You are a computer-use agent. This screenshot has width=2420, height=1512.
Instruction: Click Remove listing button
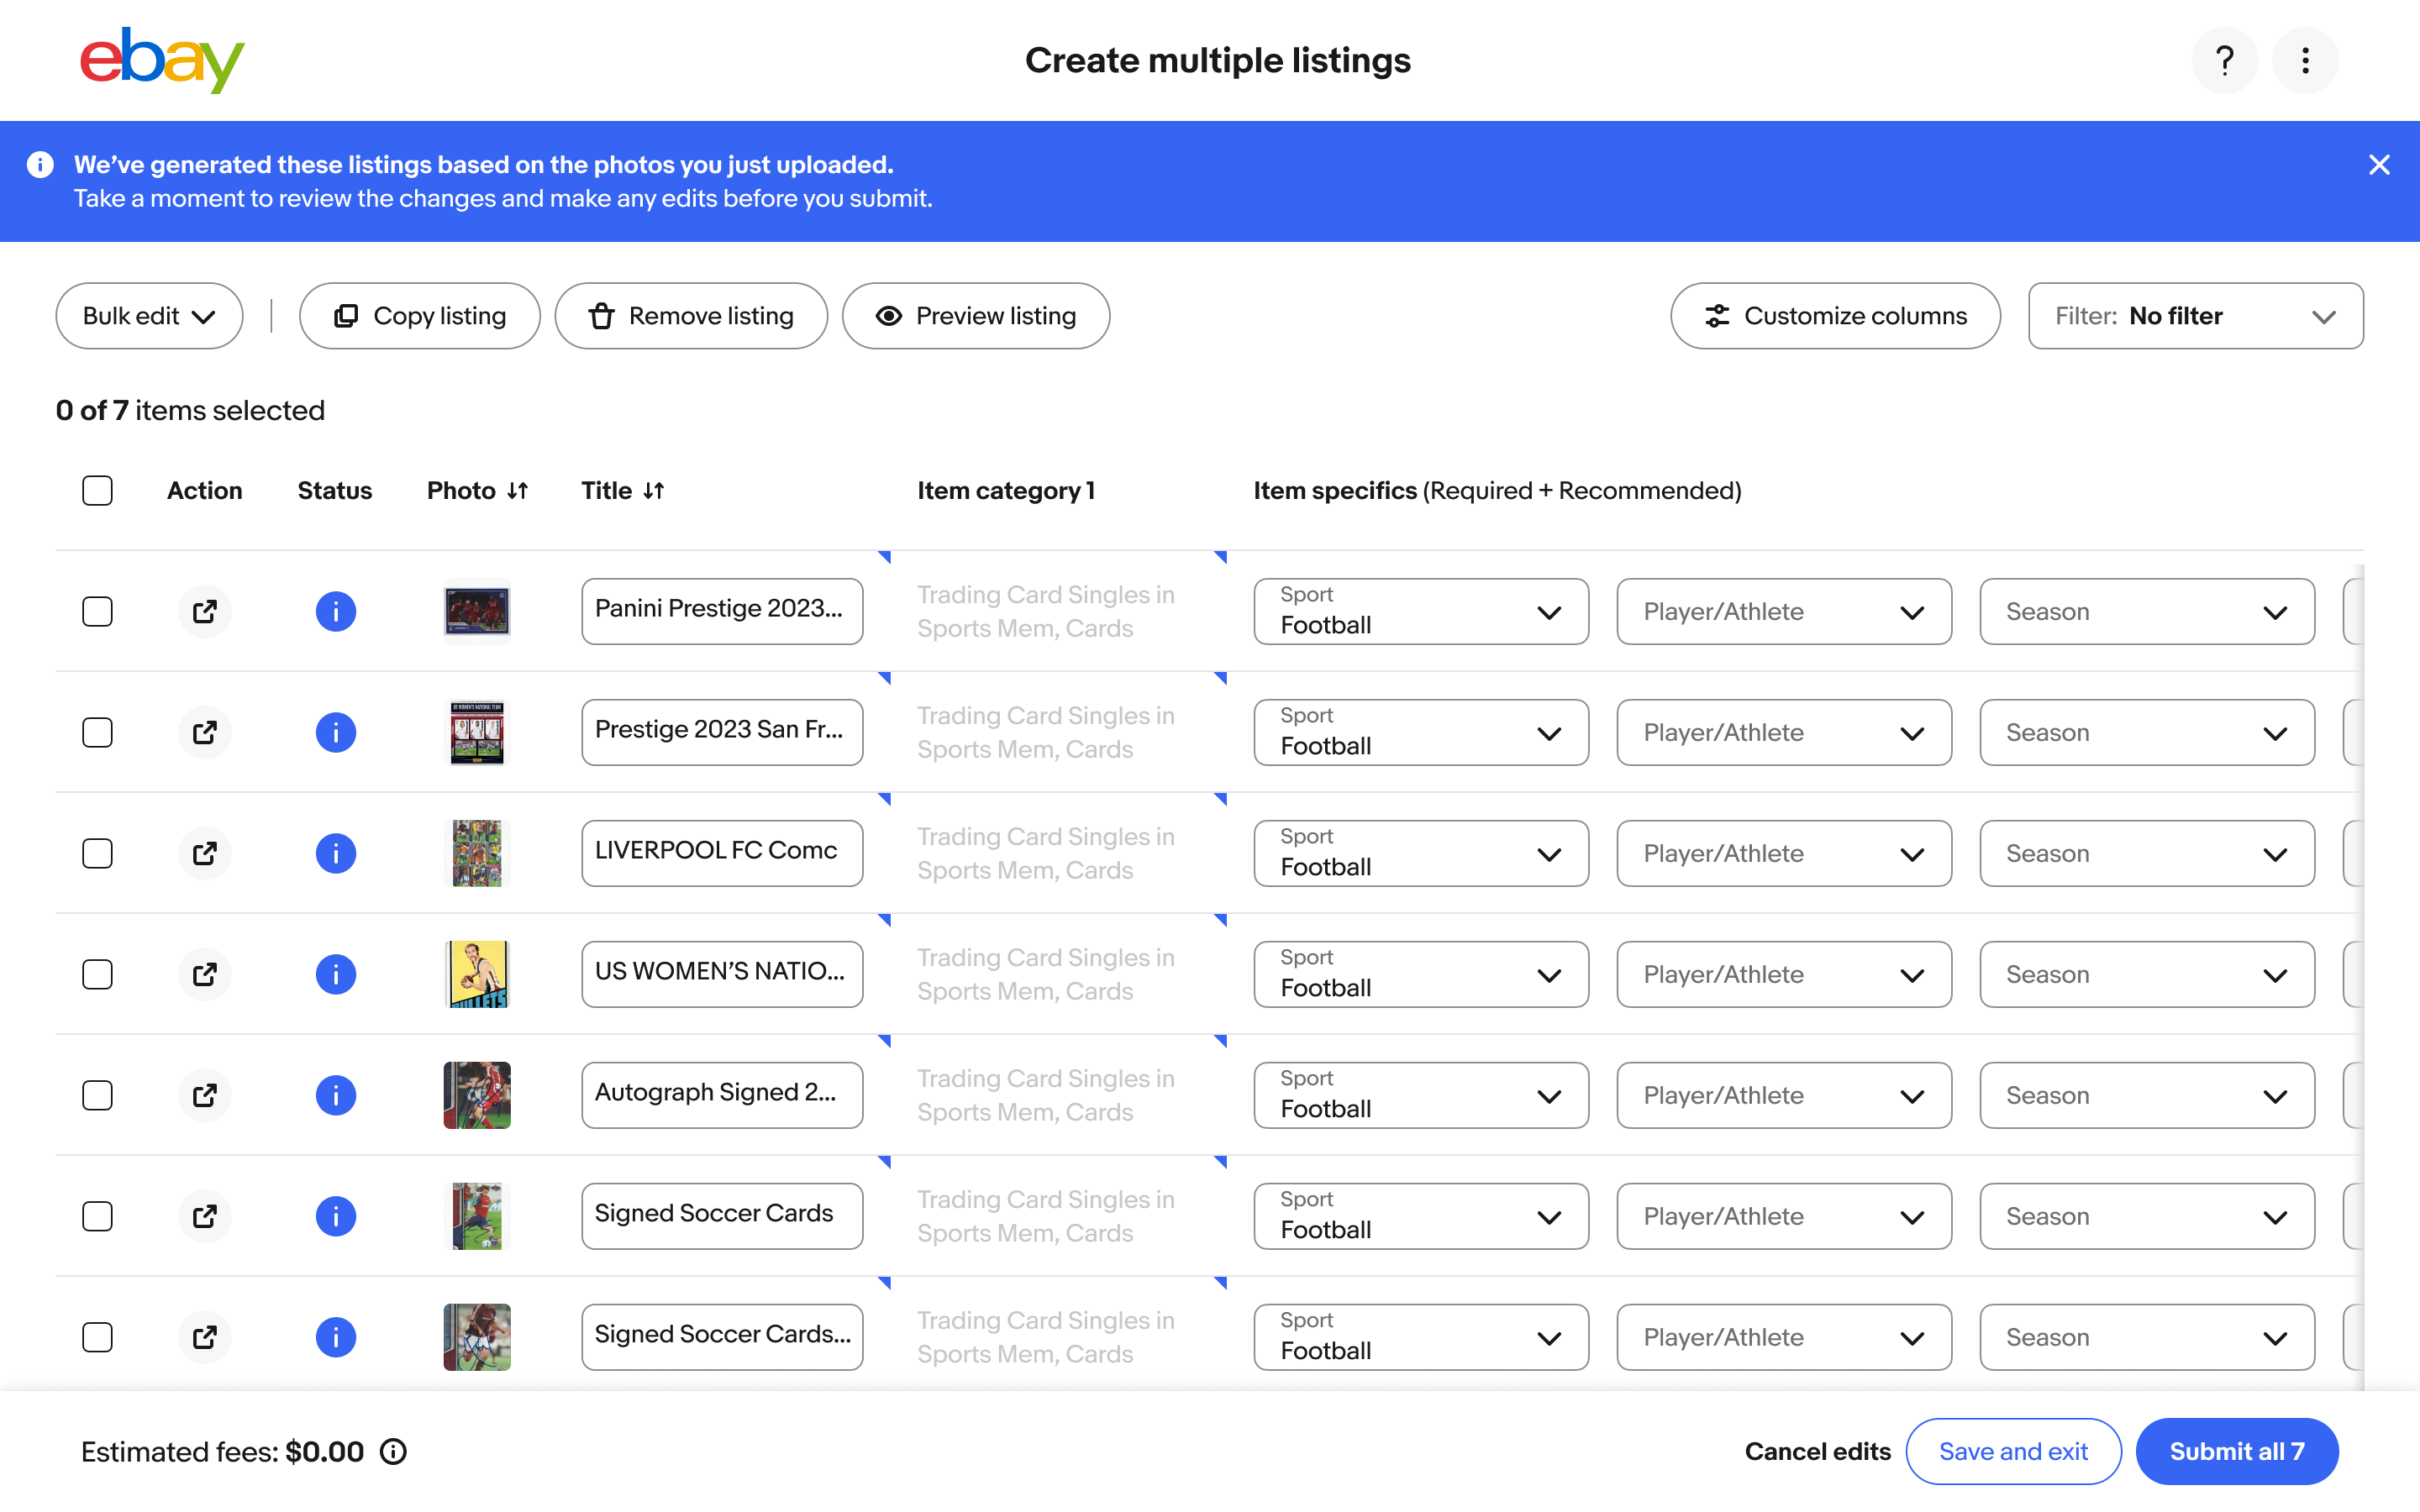click(691, 316)
